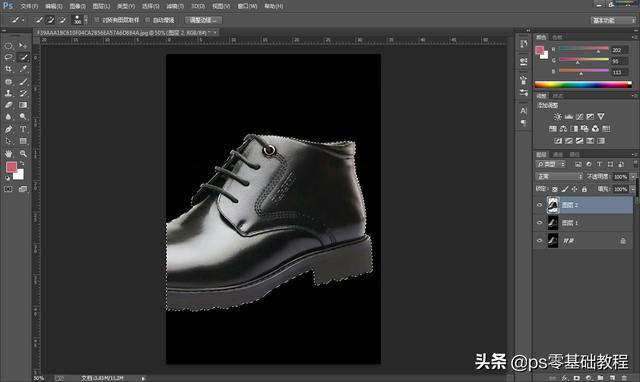The width and height of the screenshot is (640, 382).
Task: Select the Brush tool
Action: tap(23, 82)
